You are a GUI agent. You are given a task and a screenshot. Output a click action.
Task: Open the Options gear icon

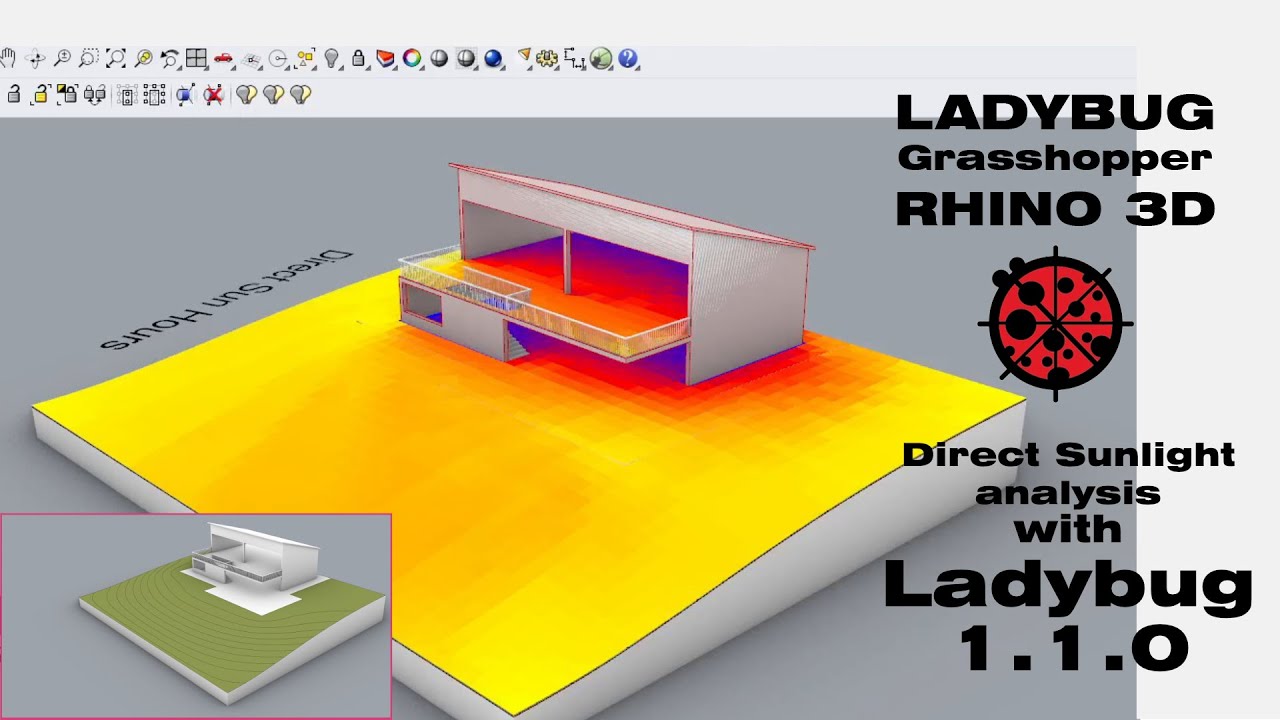pos(547,58)
